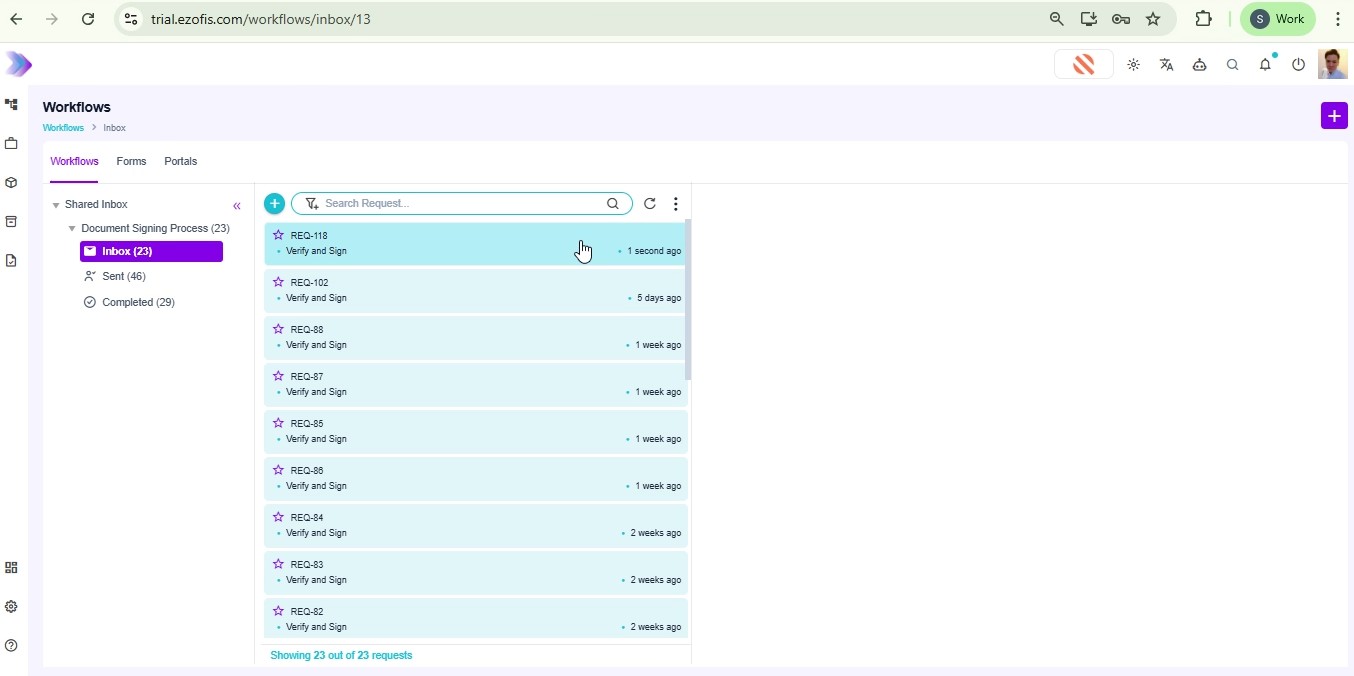Toggle the light/dark theme icon
The image size is (1354, 676).
[x=1133, y=65]
